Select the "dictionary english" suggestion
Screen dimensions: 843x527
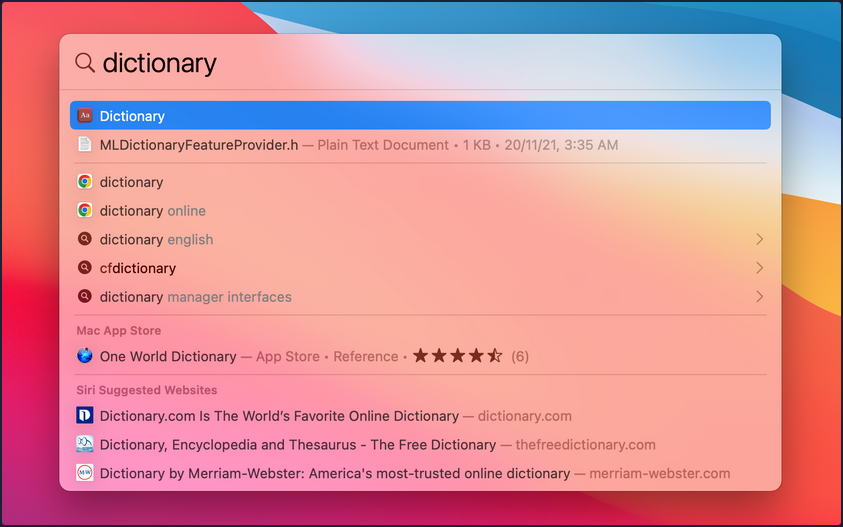[x=420, y=239]
